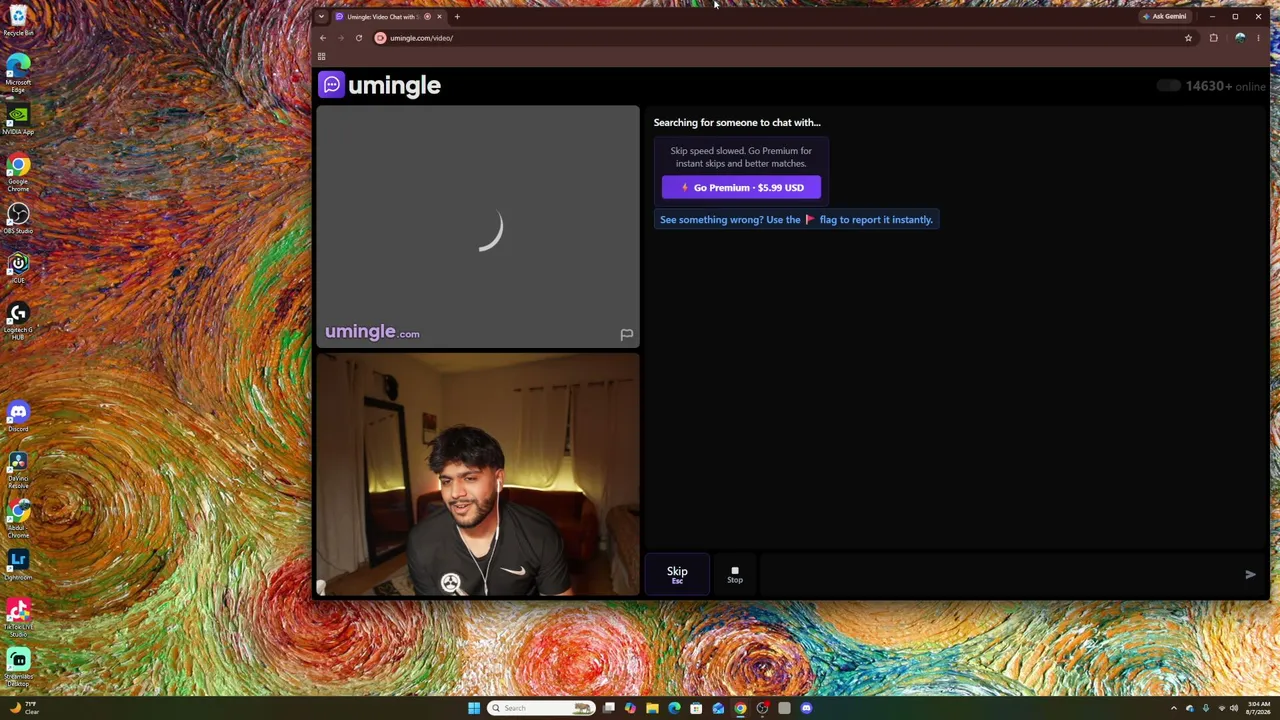Screen dimensions: 1280x720
Task: Select the OBS Studio desktop shortcut
Action: pyautogui.click(x=18, y=219)
